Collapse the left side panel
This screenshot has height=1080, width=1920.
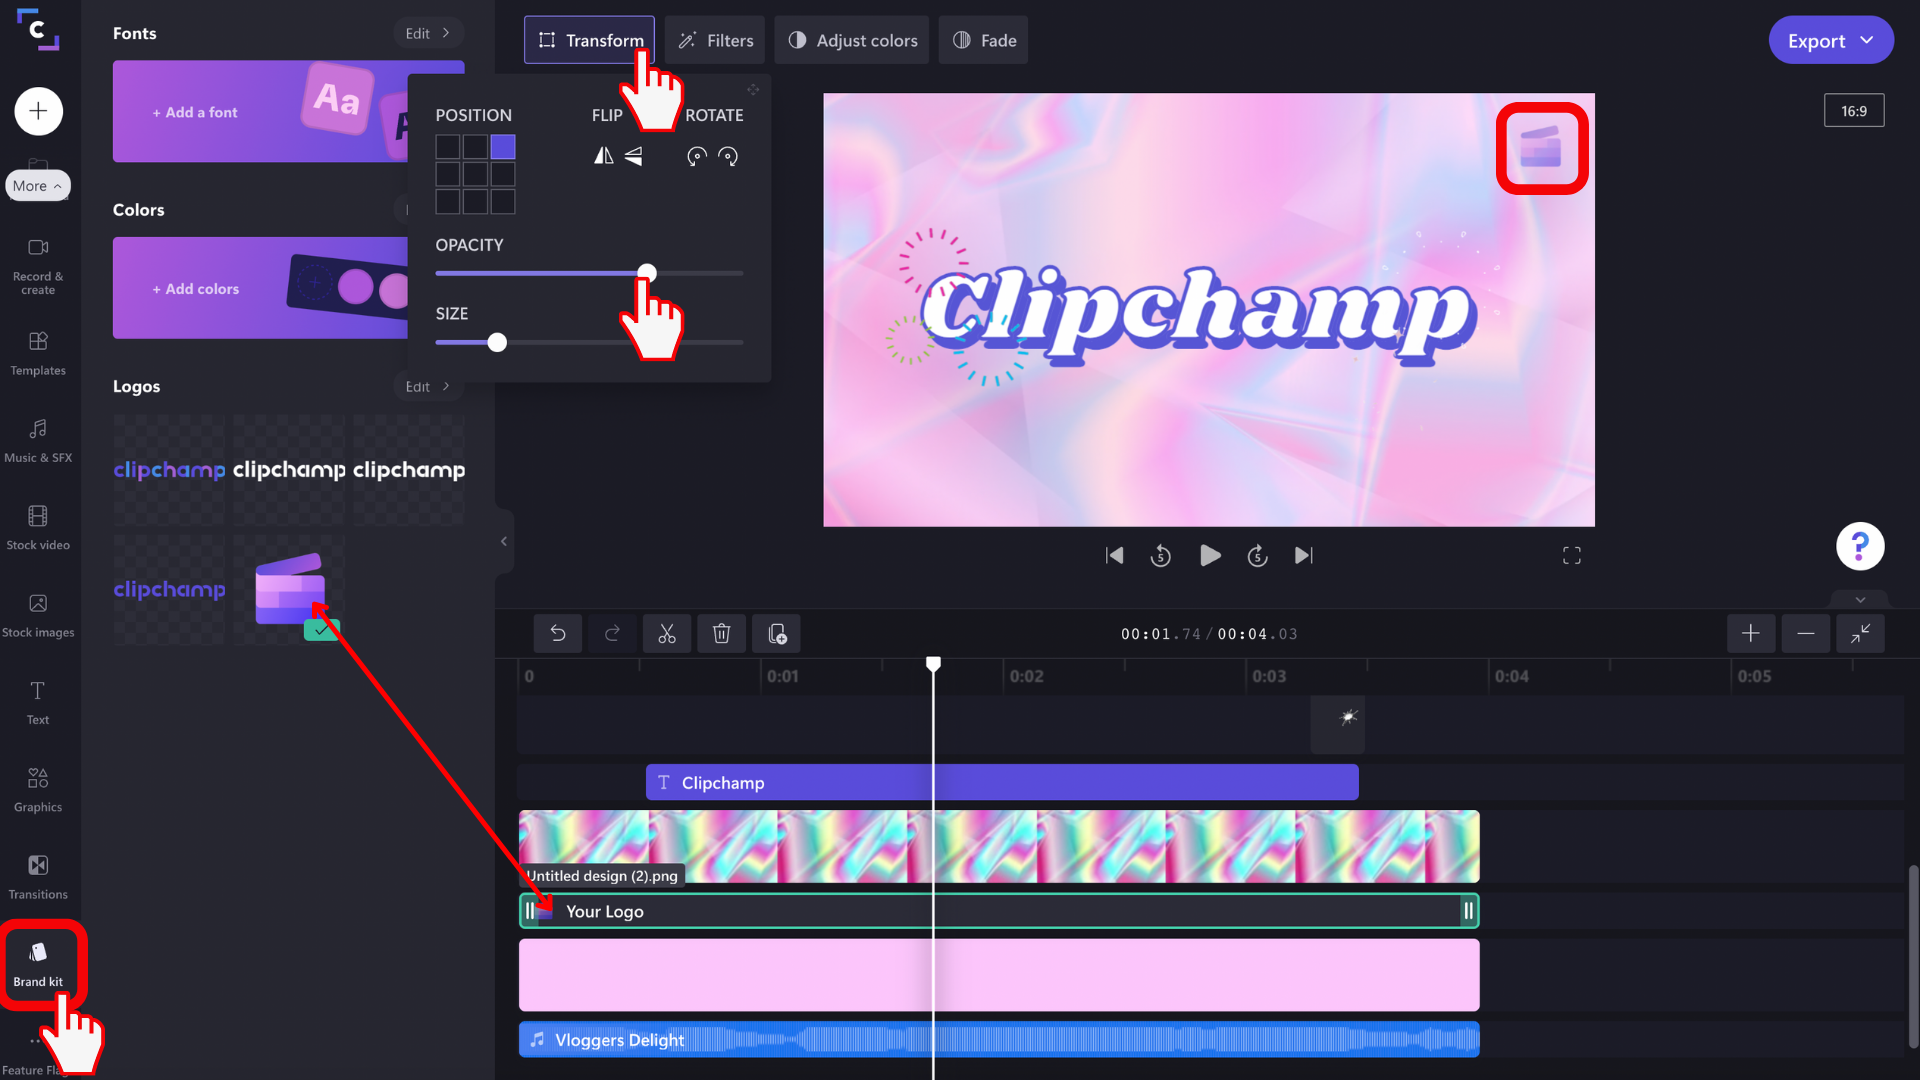tap(504, 541)
